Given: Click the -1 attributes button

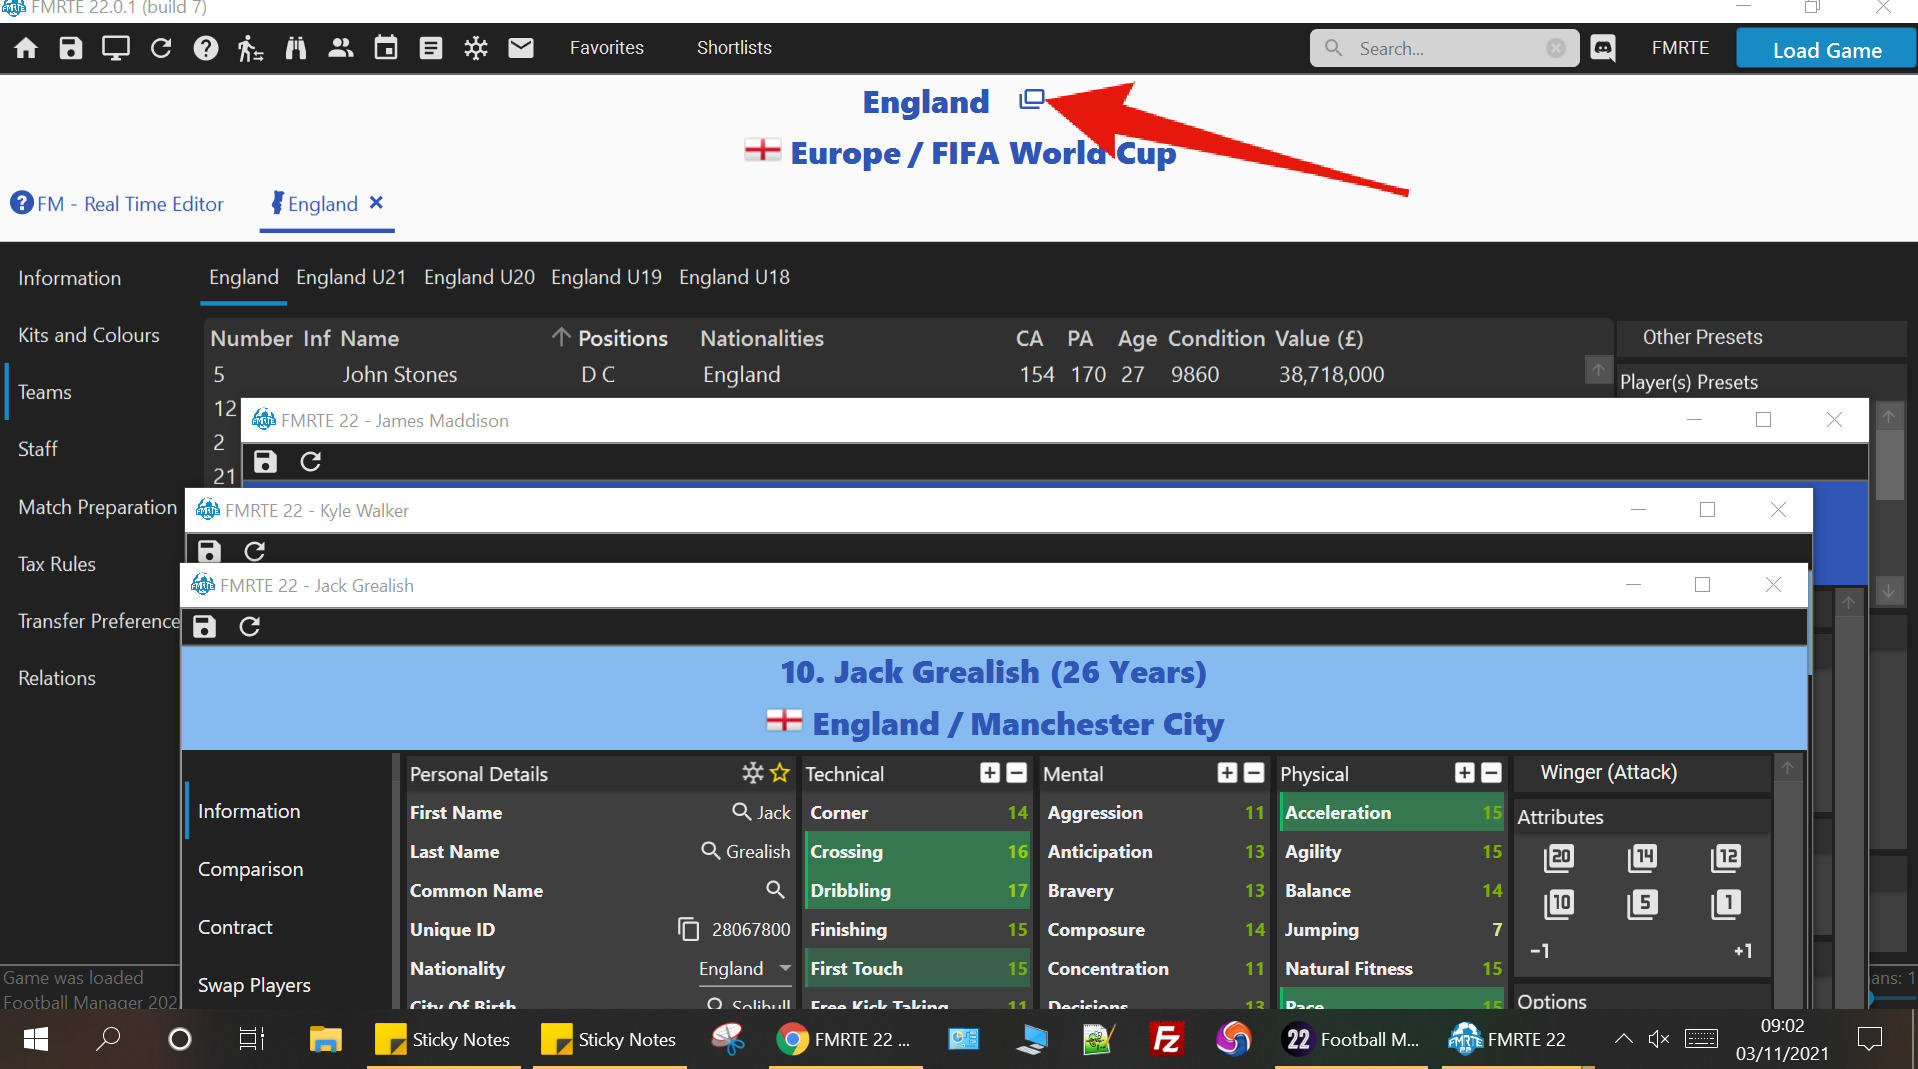Looking at the screenshot, I should [1540, 951].
